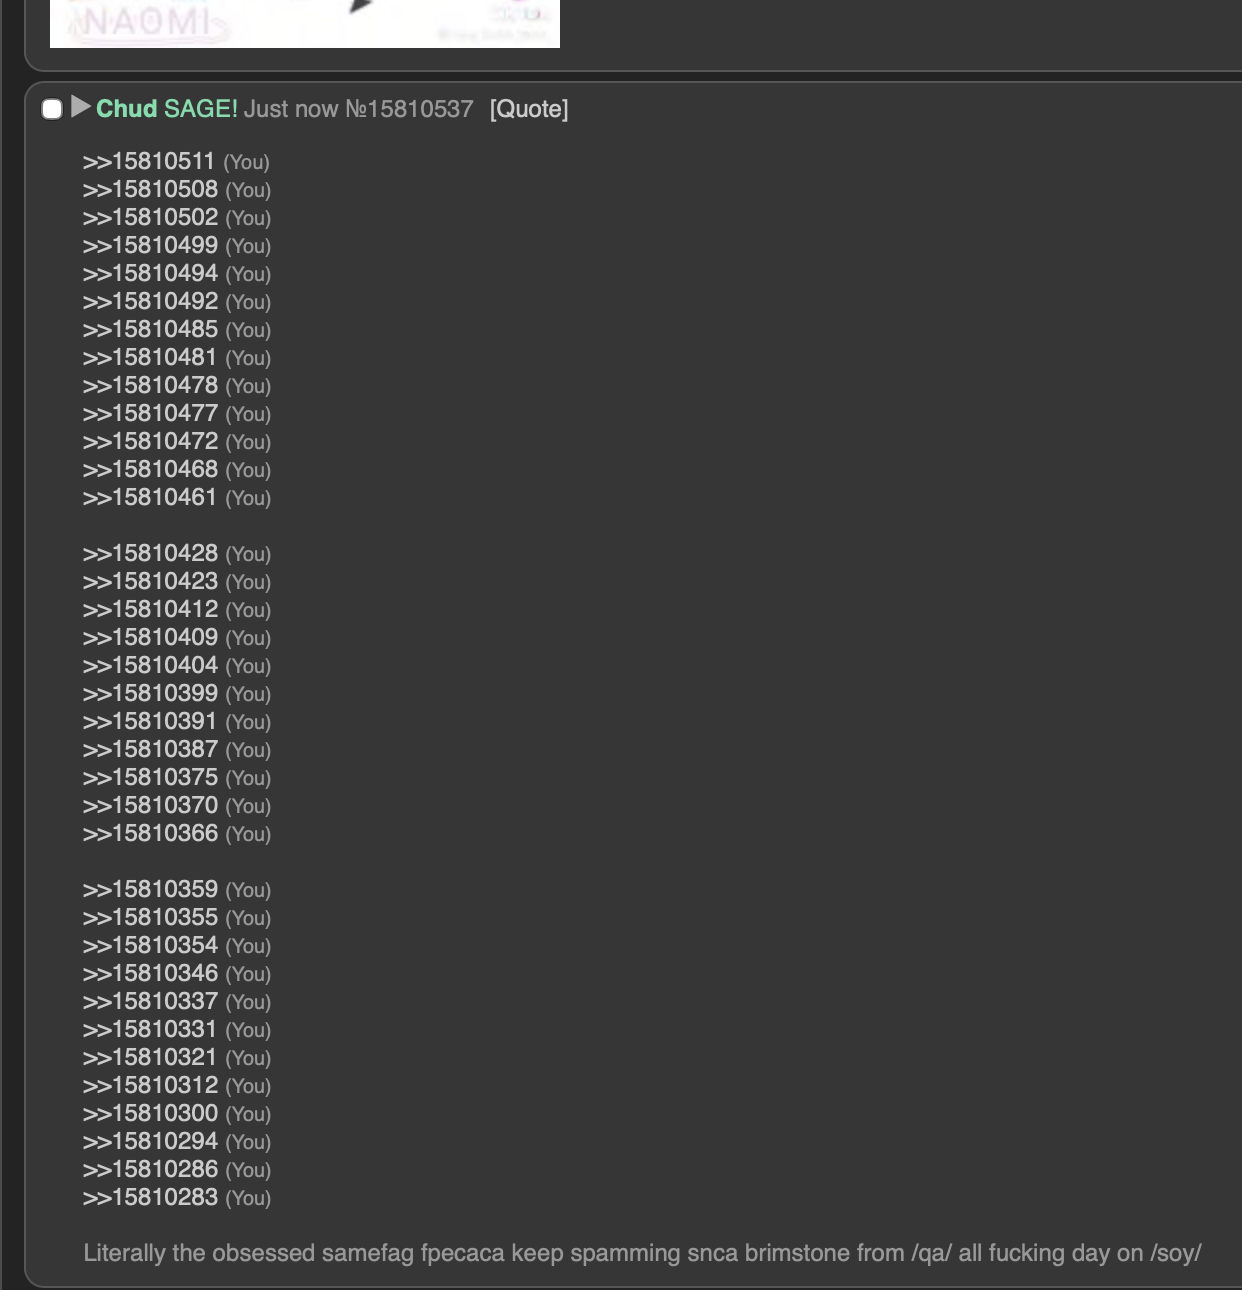Go to reply link >>15810366
Screen dimensions: 1242x1290
(150, 834)
